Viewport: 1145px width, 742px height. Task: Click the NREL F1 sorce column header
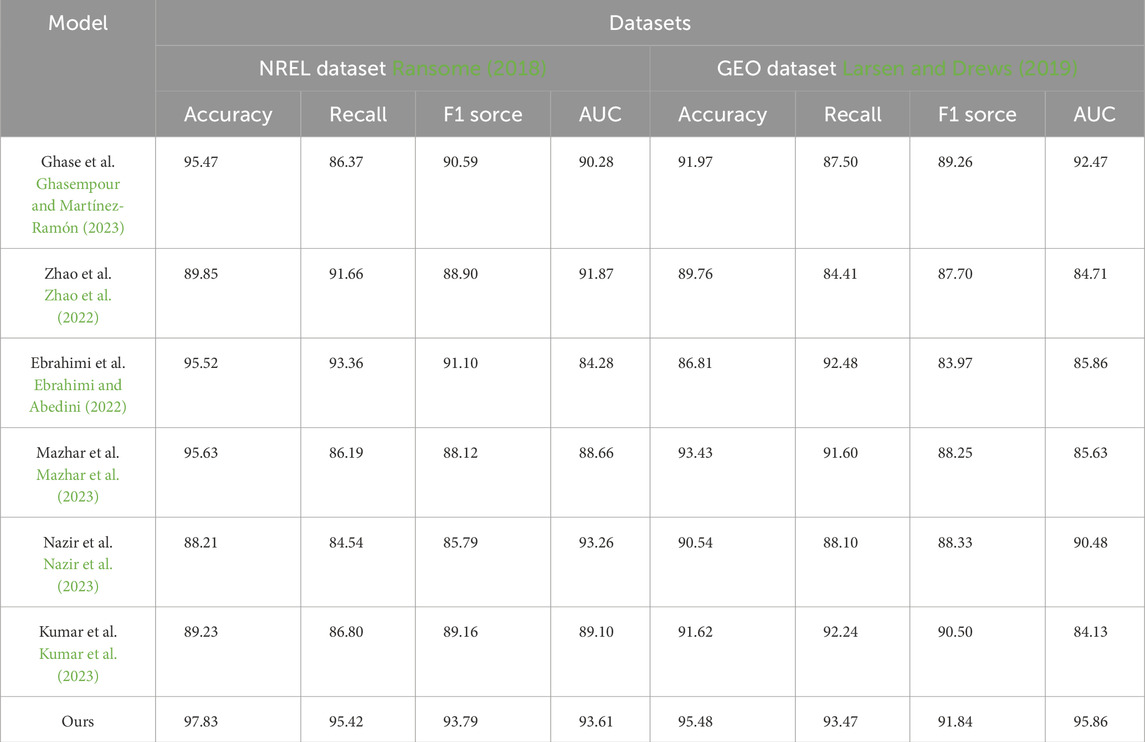point(483,115)
